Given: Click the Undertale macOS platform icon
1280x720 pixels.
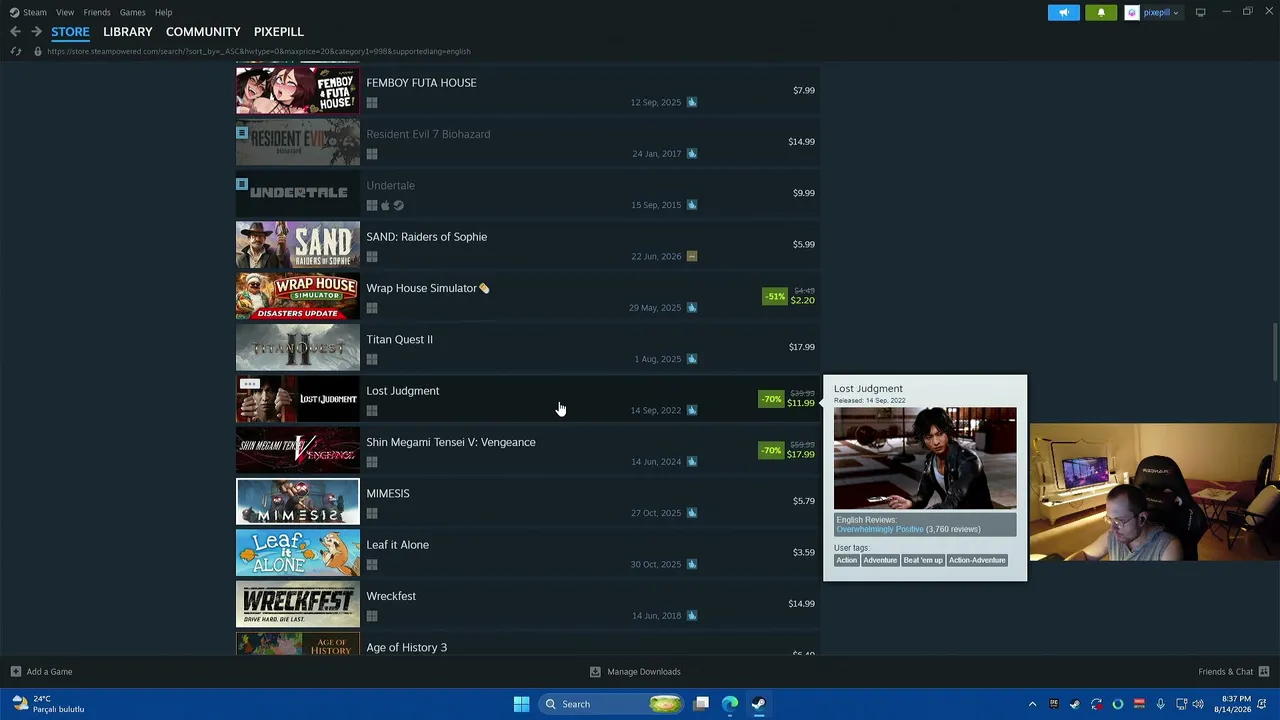Looking at the screenshot, I should (385, 205).
